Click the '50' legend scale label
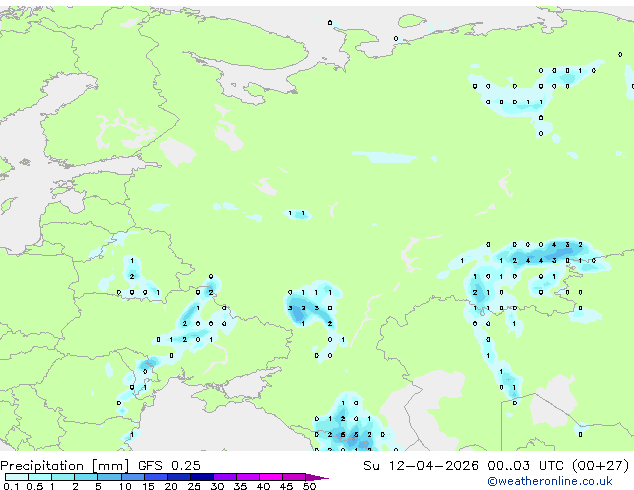The width and height of the screenshot is (634, 490). coord(309,486)
